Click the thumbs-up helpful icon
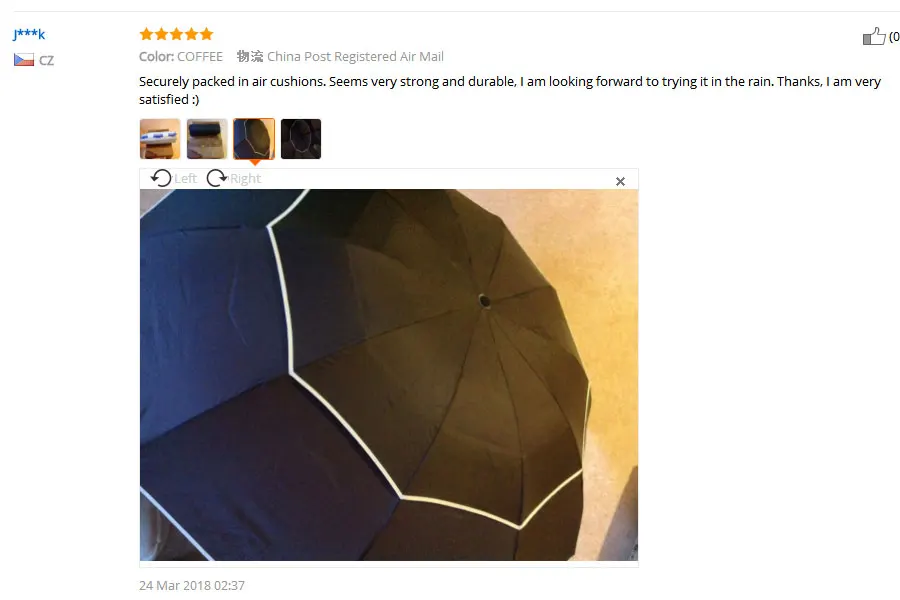This screenshot has width=900, height=600. [x=874, y=36]
